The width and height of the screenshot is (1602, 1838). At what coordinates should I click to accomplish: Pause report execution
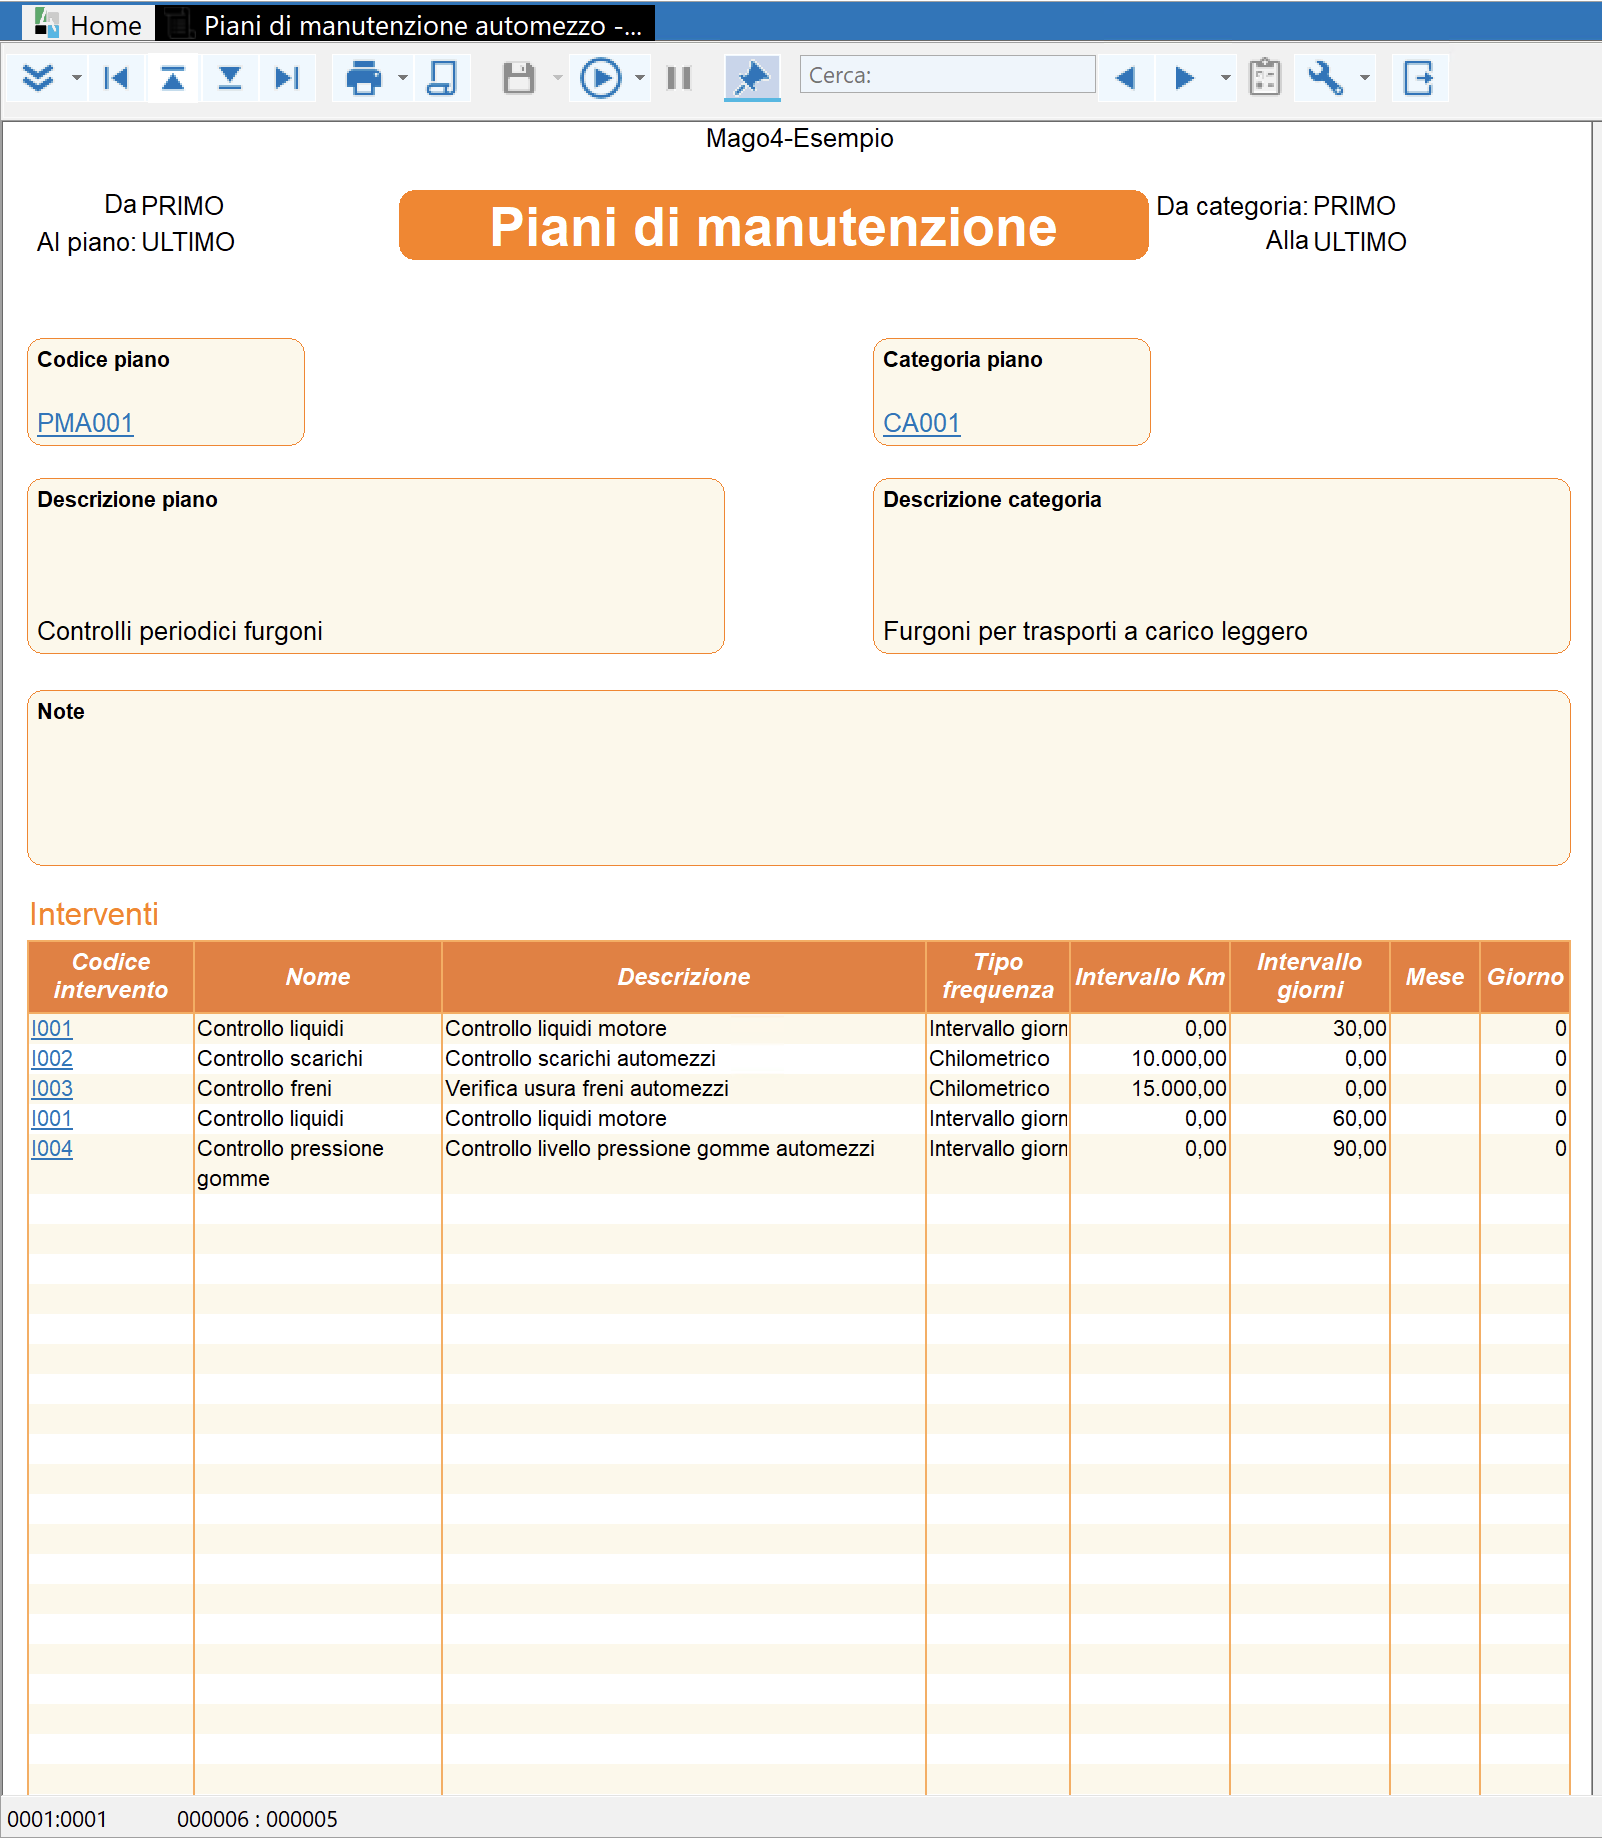(x=679, y=77)
